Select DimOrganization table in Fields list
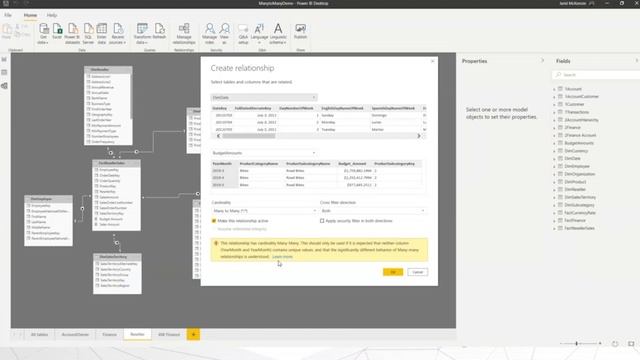Viewport: 640px width, 360px height. (x=580, y=174)
